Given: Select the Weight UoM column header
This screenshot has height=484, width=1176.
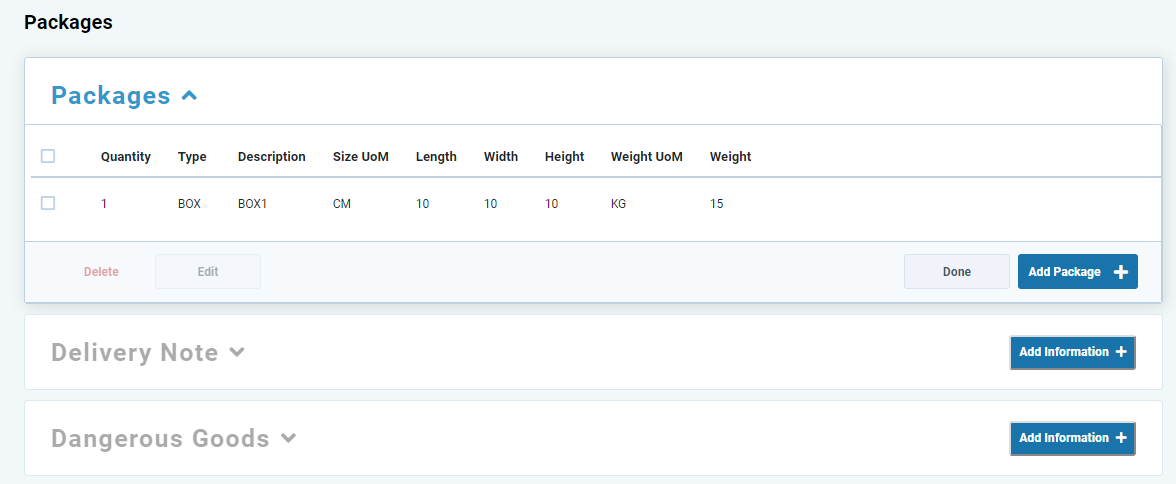Looking at the screenshot, I should click(646, 157).
